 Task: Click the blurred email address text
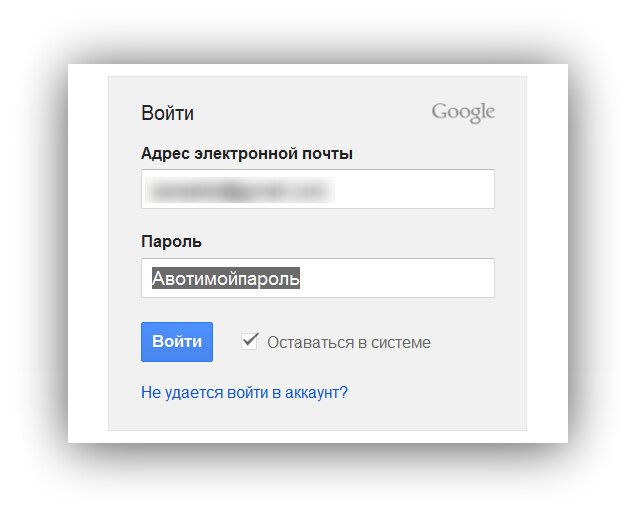[239, 190]
